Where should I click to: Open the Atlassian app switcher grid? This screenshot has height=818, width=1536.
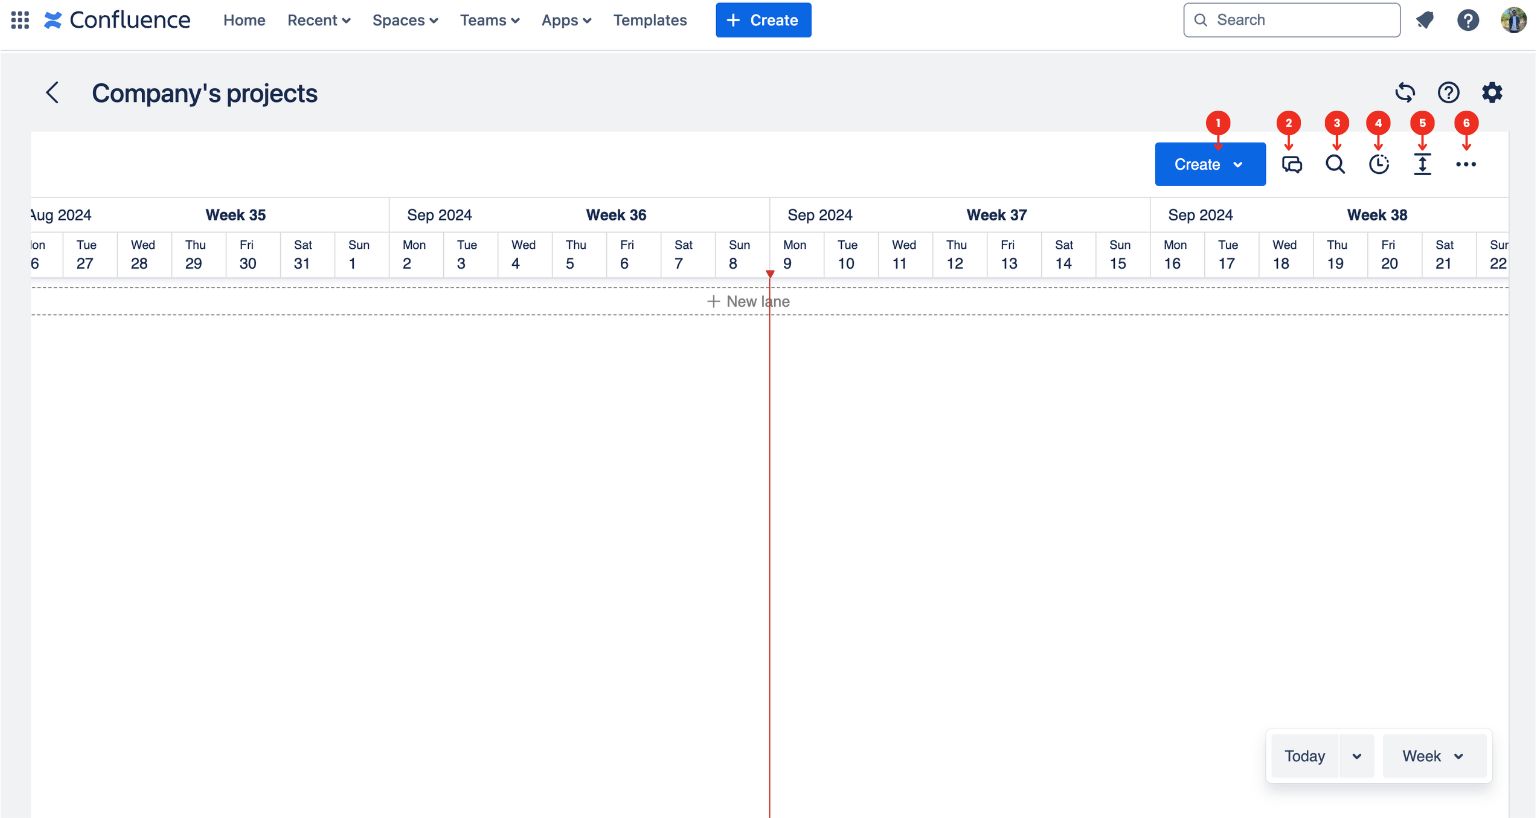19,19
